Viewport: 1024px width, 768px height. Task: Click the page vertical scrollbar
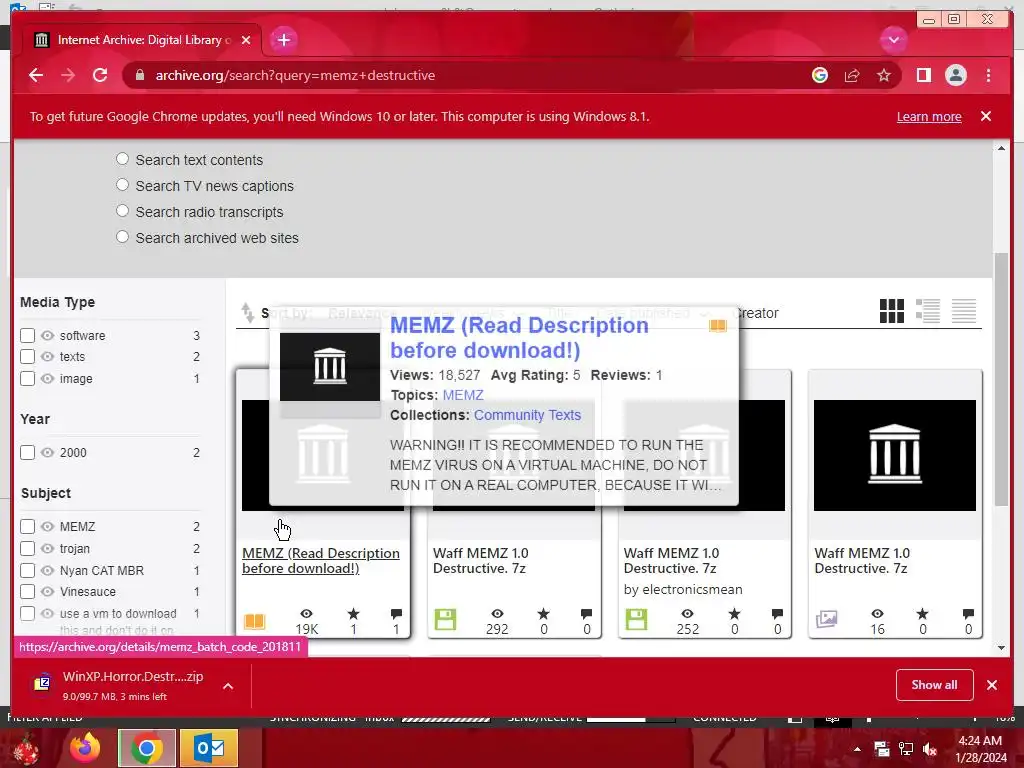pyautogui.click(x=1001, y=379)
